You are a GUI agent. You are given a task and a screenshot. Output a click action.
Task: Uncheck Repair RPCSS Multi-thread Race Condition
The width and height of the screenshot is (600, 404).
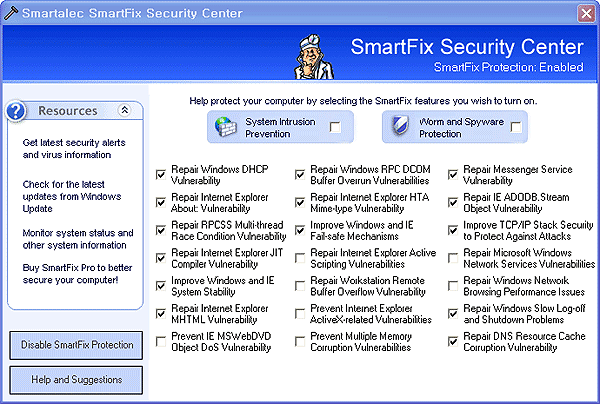(x=161, y=230)
